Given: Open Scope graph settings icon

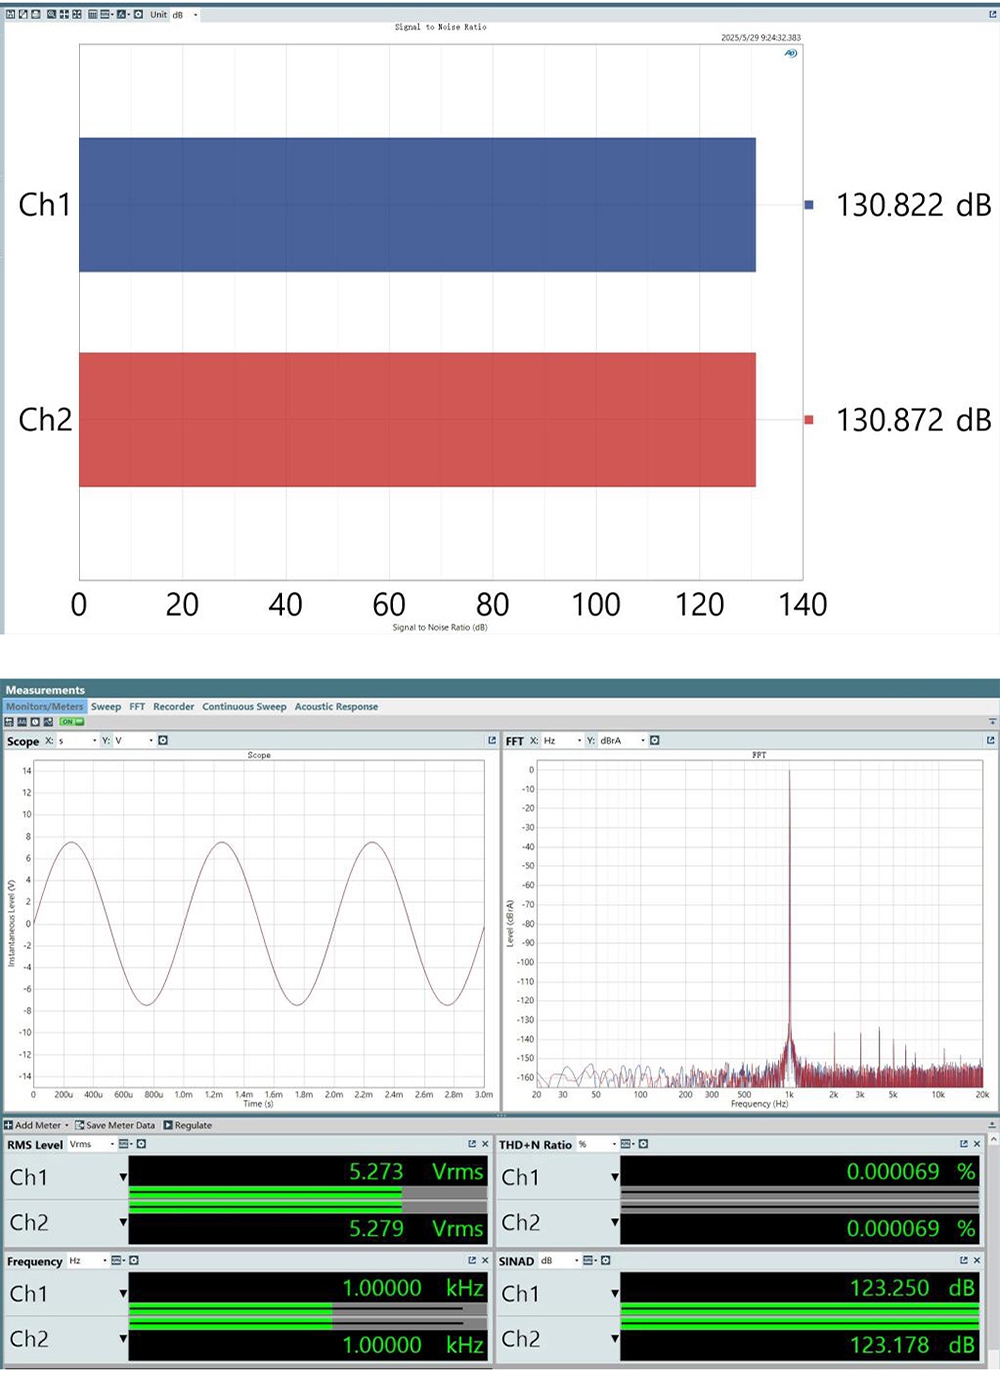Looking at the screenshot, I should click(x=163, y=741).
